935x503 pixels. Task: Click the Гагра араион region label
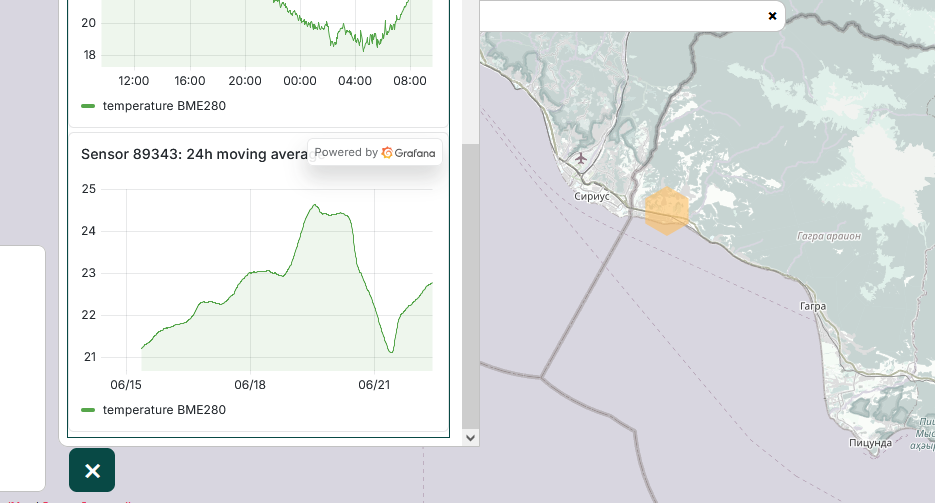click(829, 236)
